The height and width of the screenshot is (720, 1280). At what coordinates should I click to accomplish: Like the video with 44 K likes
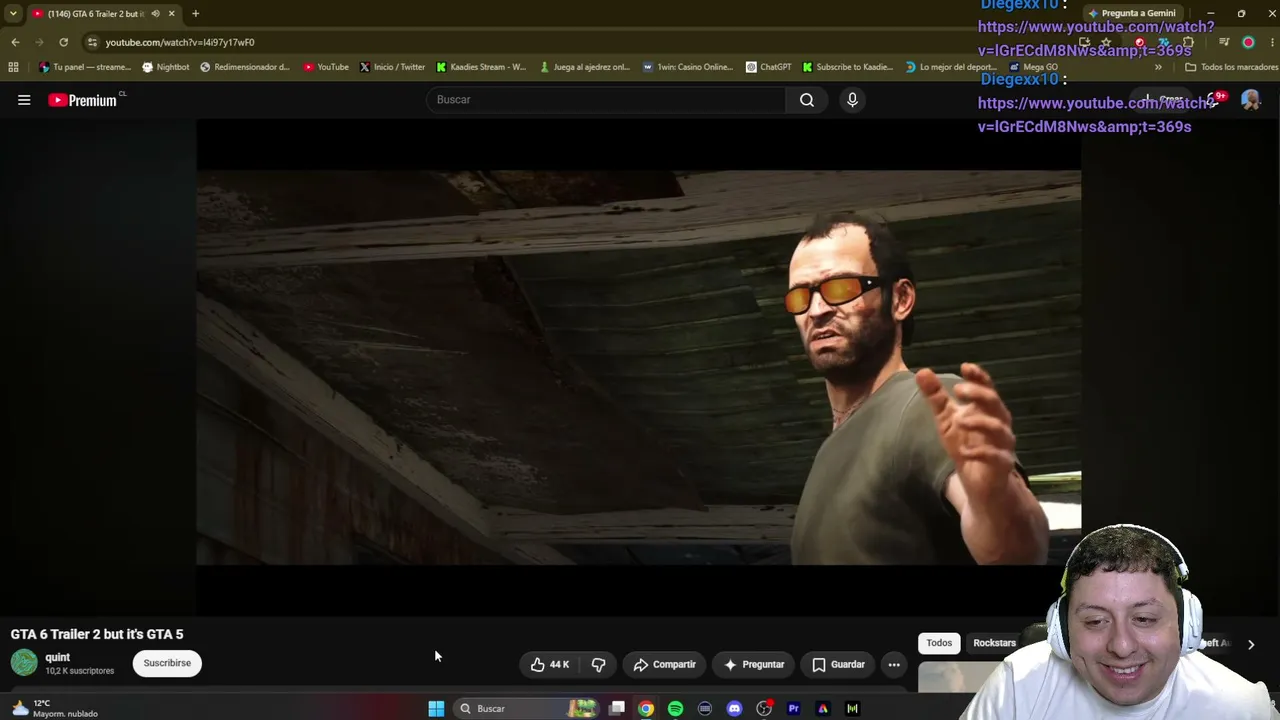[549, 664]
